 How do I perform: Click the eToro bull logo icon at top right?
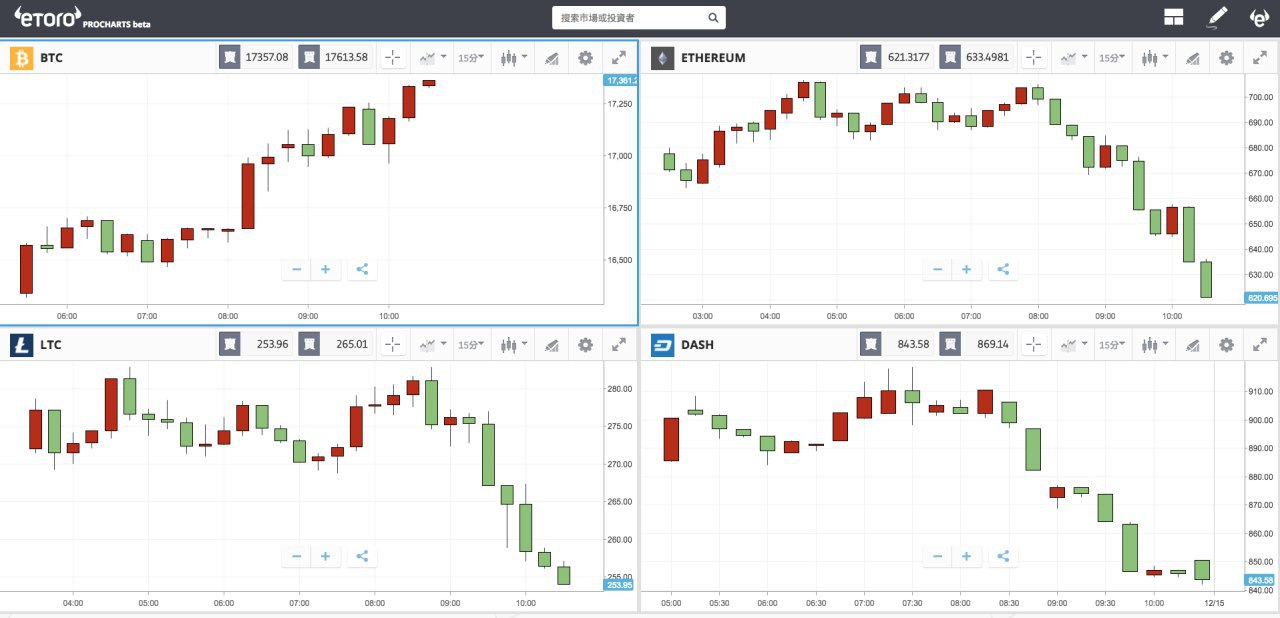point(1260,17)
